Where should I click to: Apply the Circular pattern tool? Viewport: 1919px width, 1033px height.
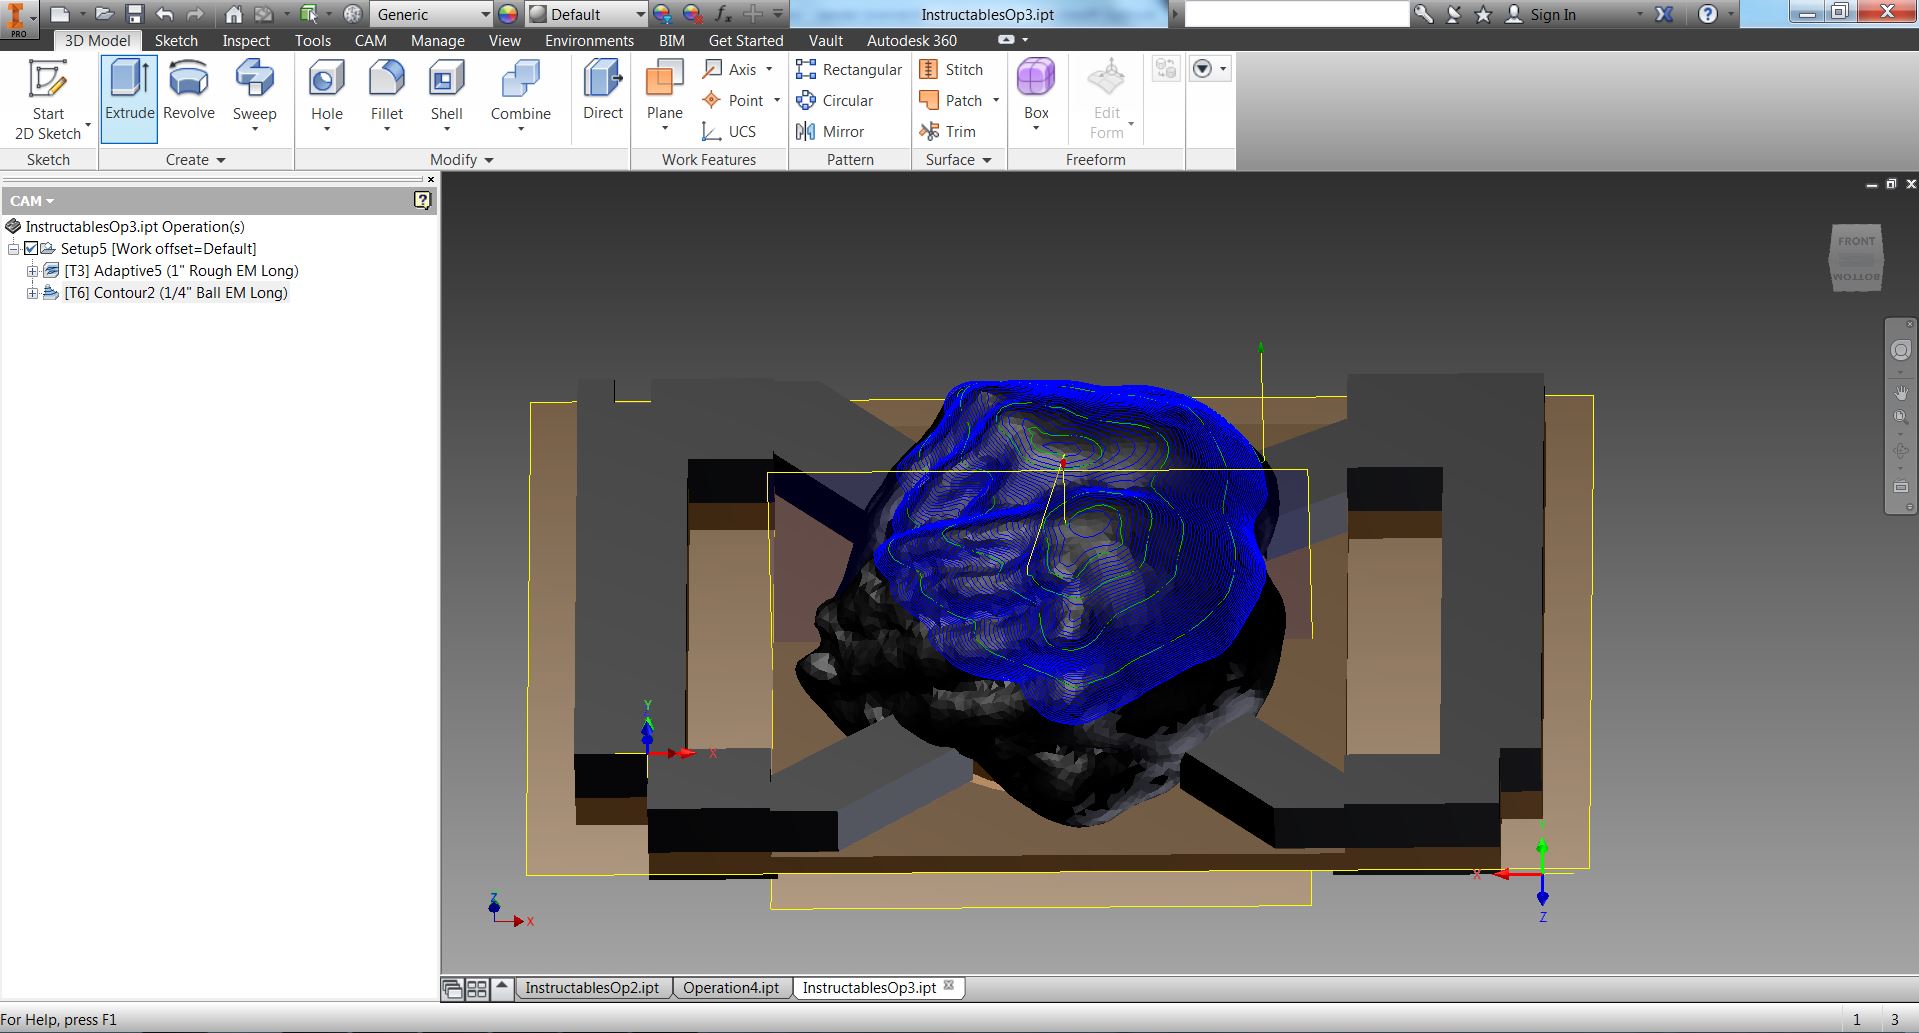[835, 100]
